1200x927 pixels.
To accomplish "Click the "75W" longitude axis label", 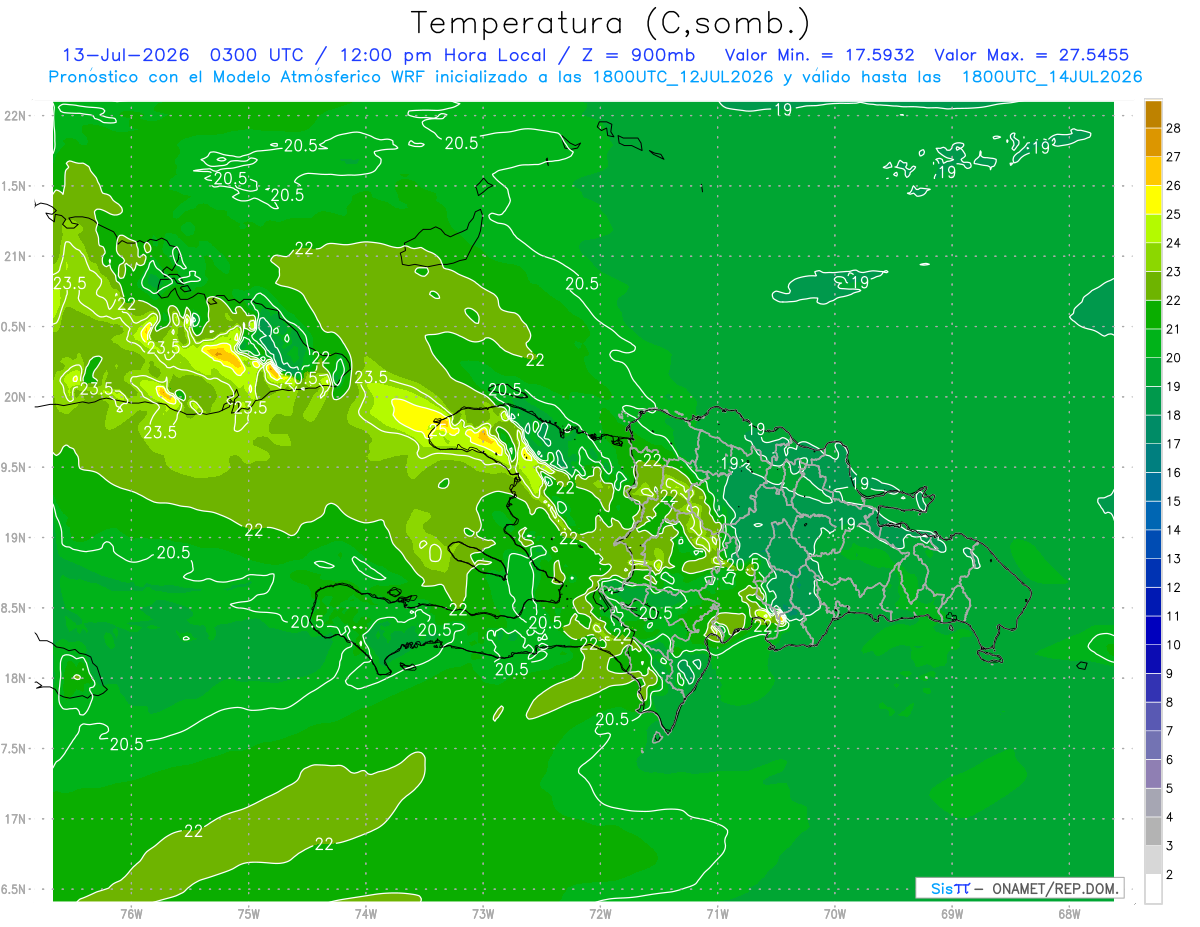I will (x=249, y=913).
